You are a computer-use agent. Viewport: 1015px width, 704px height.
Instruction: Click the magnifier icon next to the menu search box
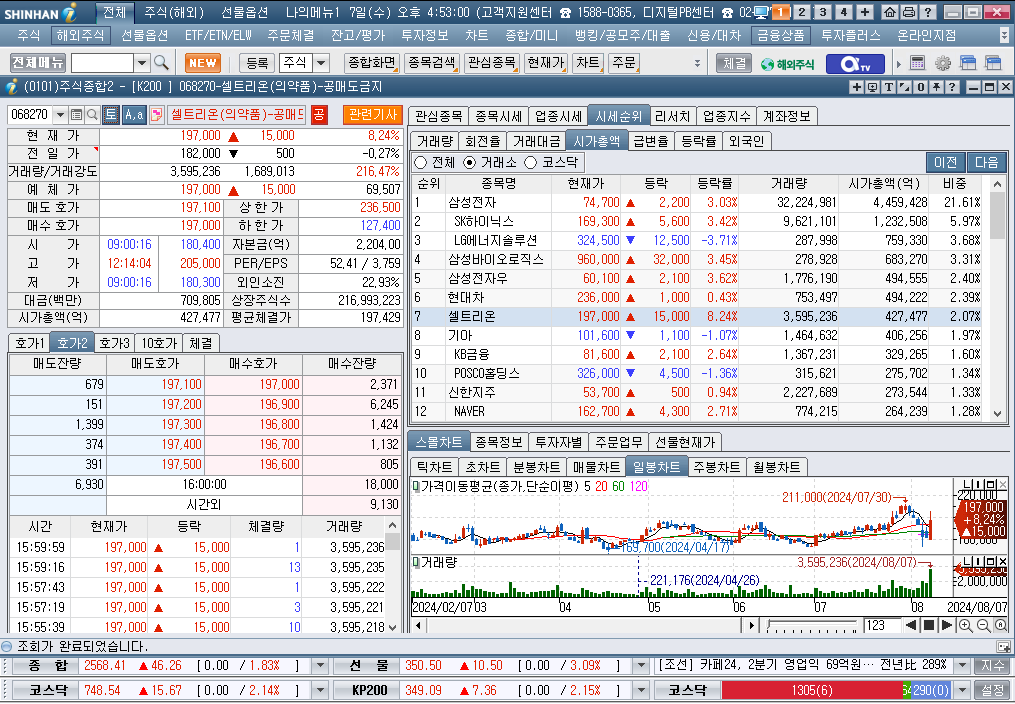161,63
